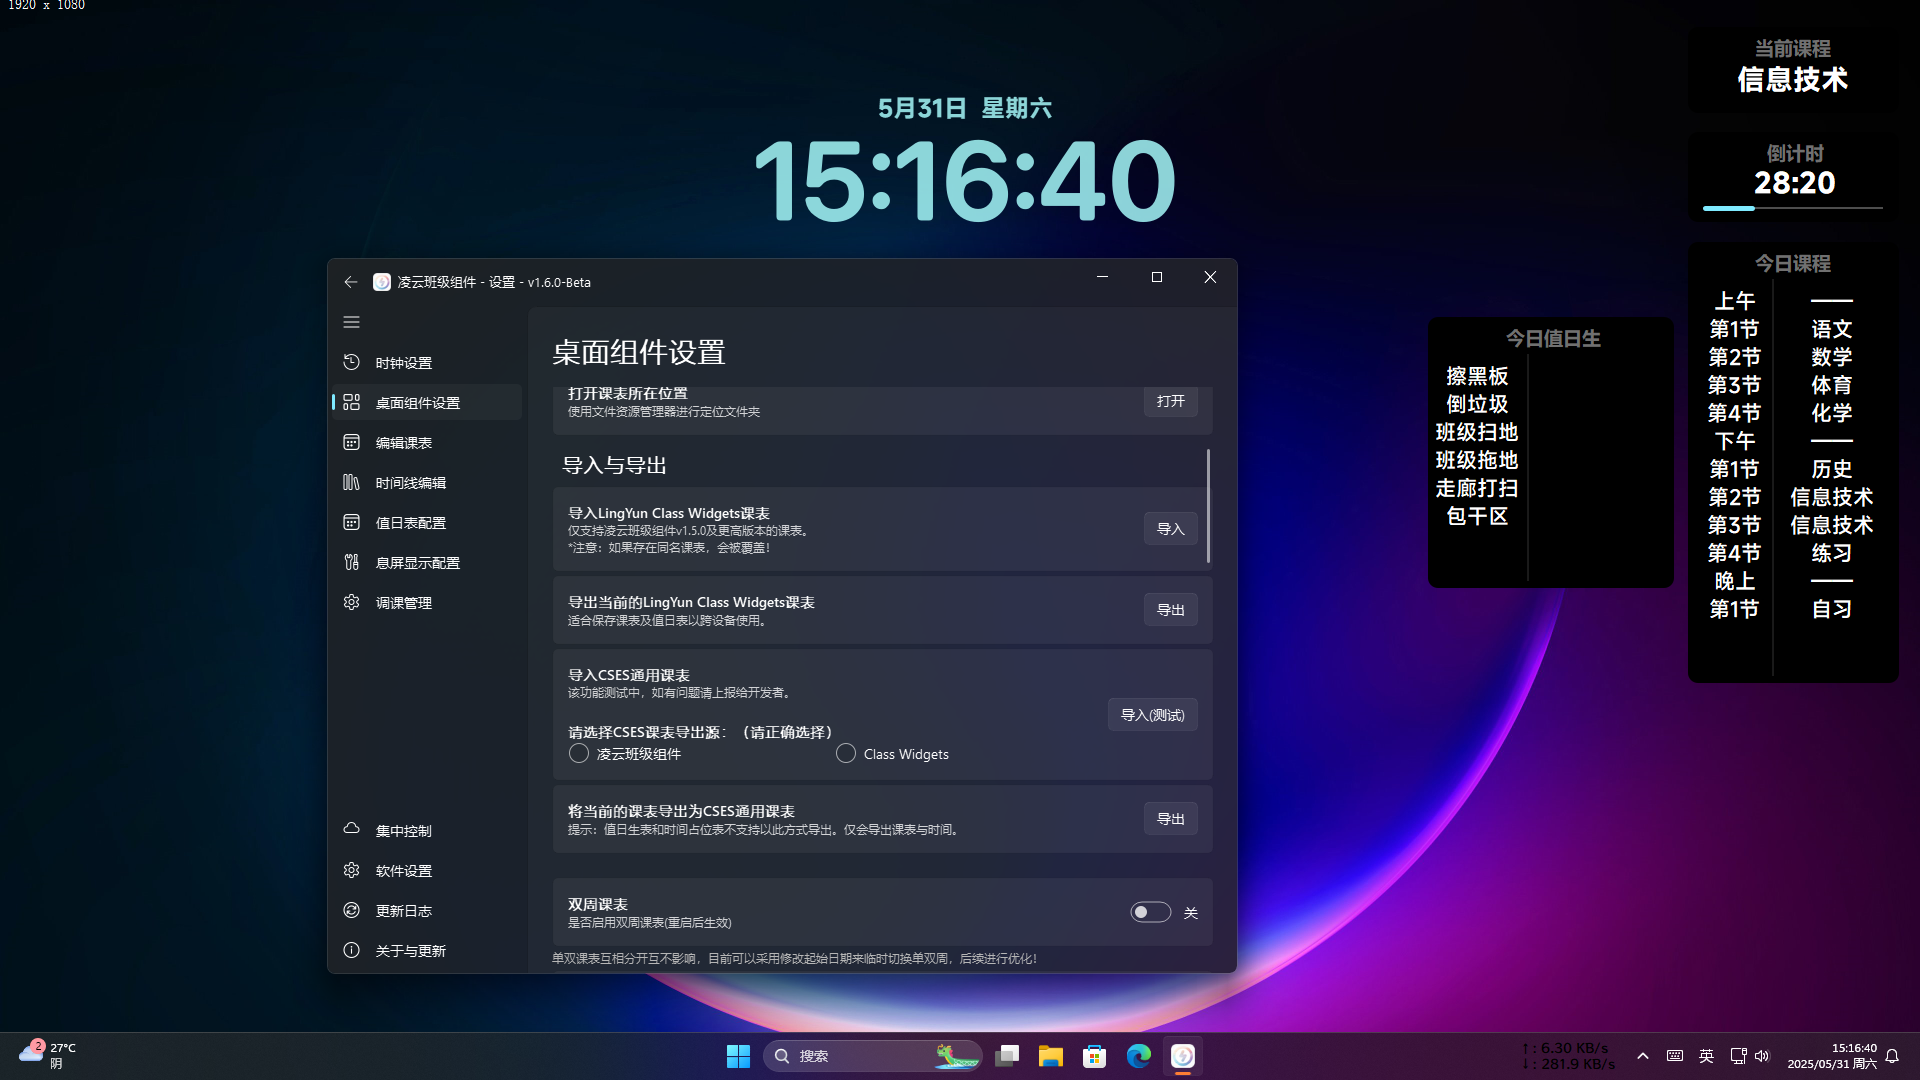Open Microsoft Edge from the taskbar

click(x=1138, y=1056)
